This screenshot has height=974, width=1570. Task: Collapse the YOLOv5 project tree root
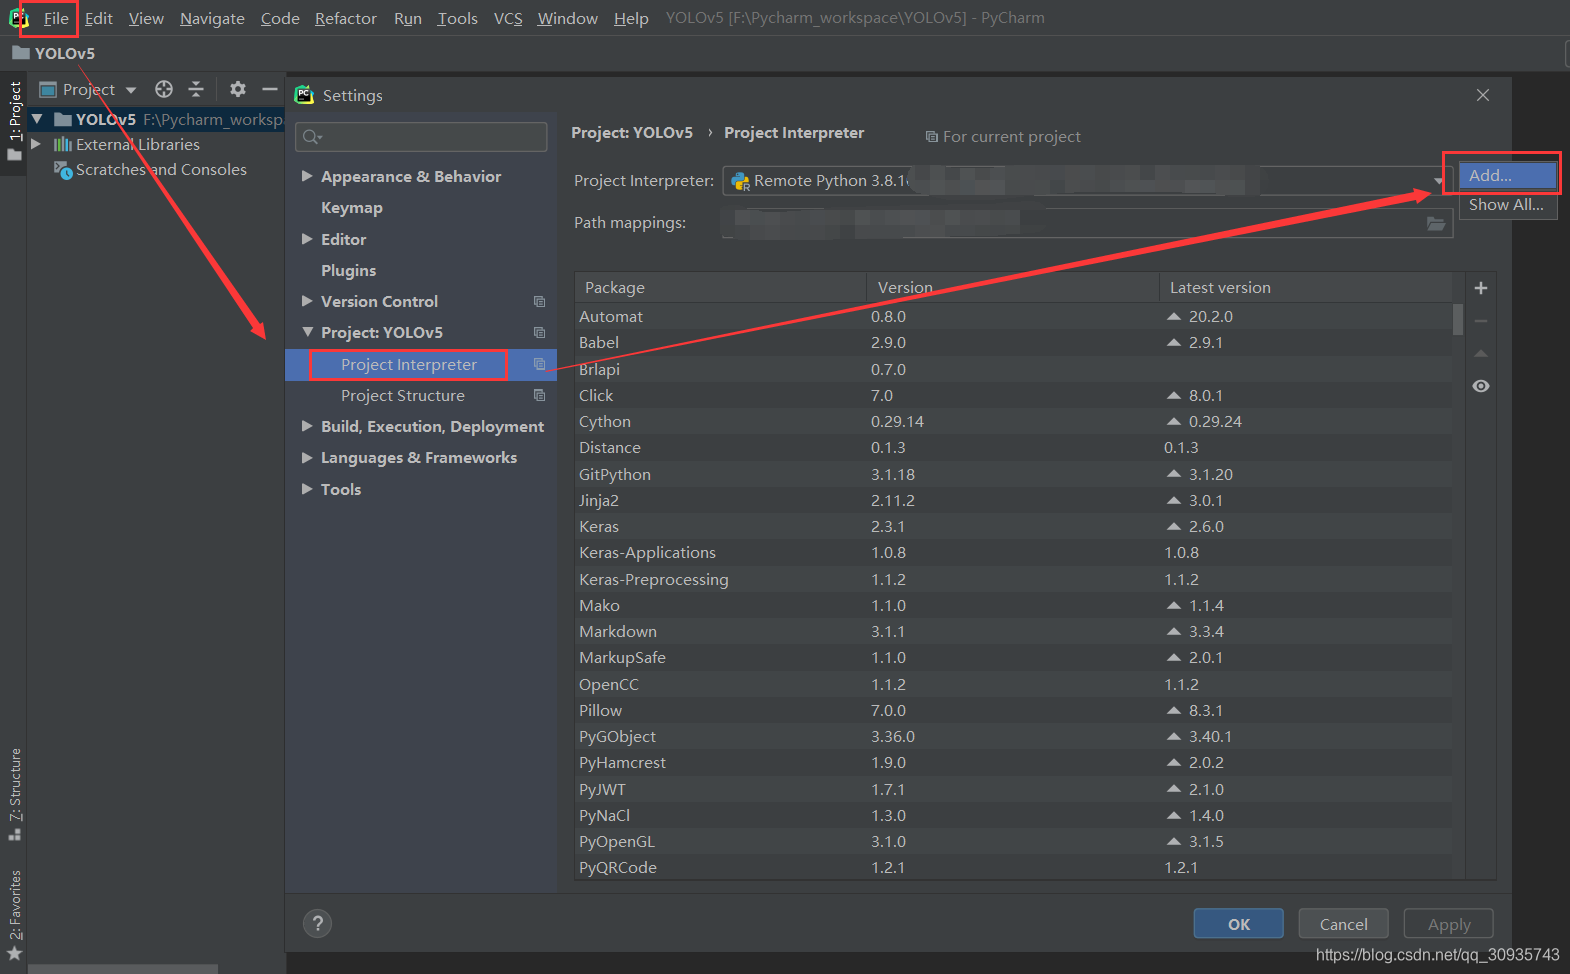tap(37, 119)
